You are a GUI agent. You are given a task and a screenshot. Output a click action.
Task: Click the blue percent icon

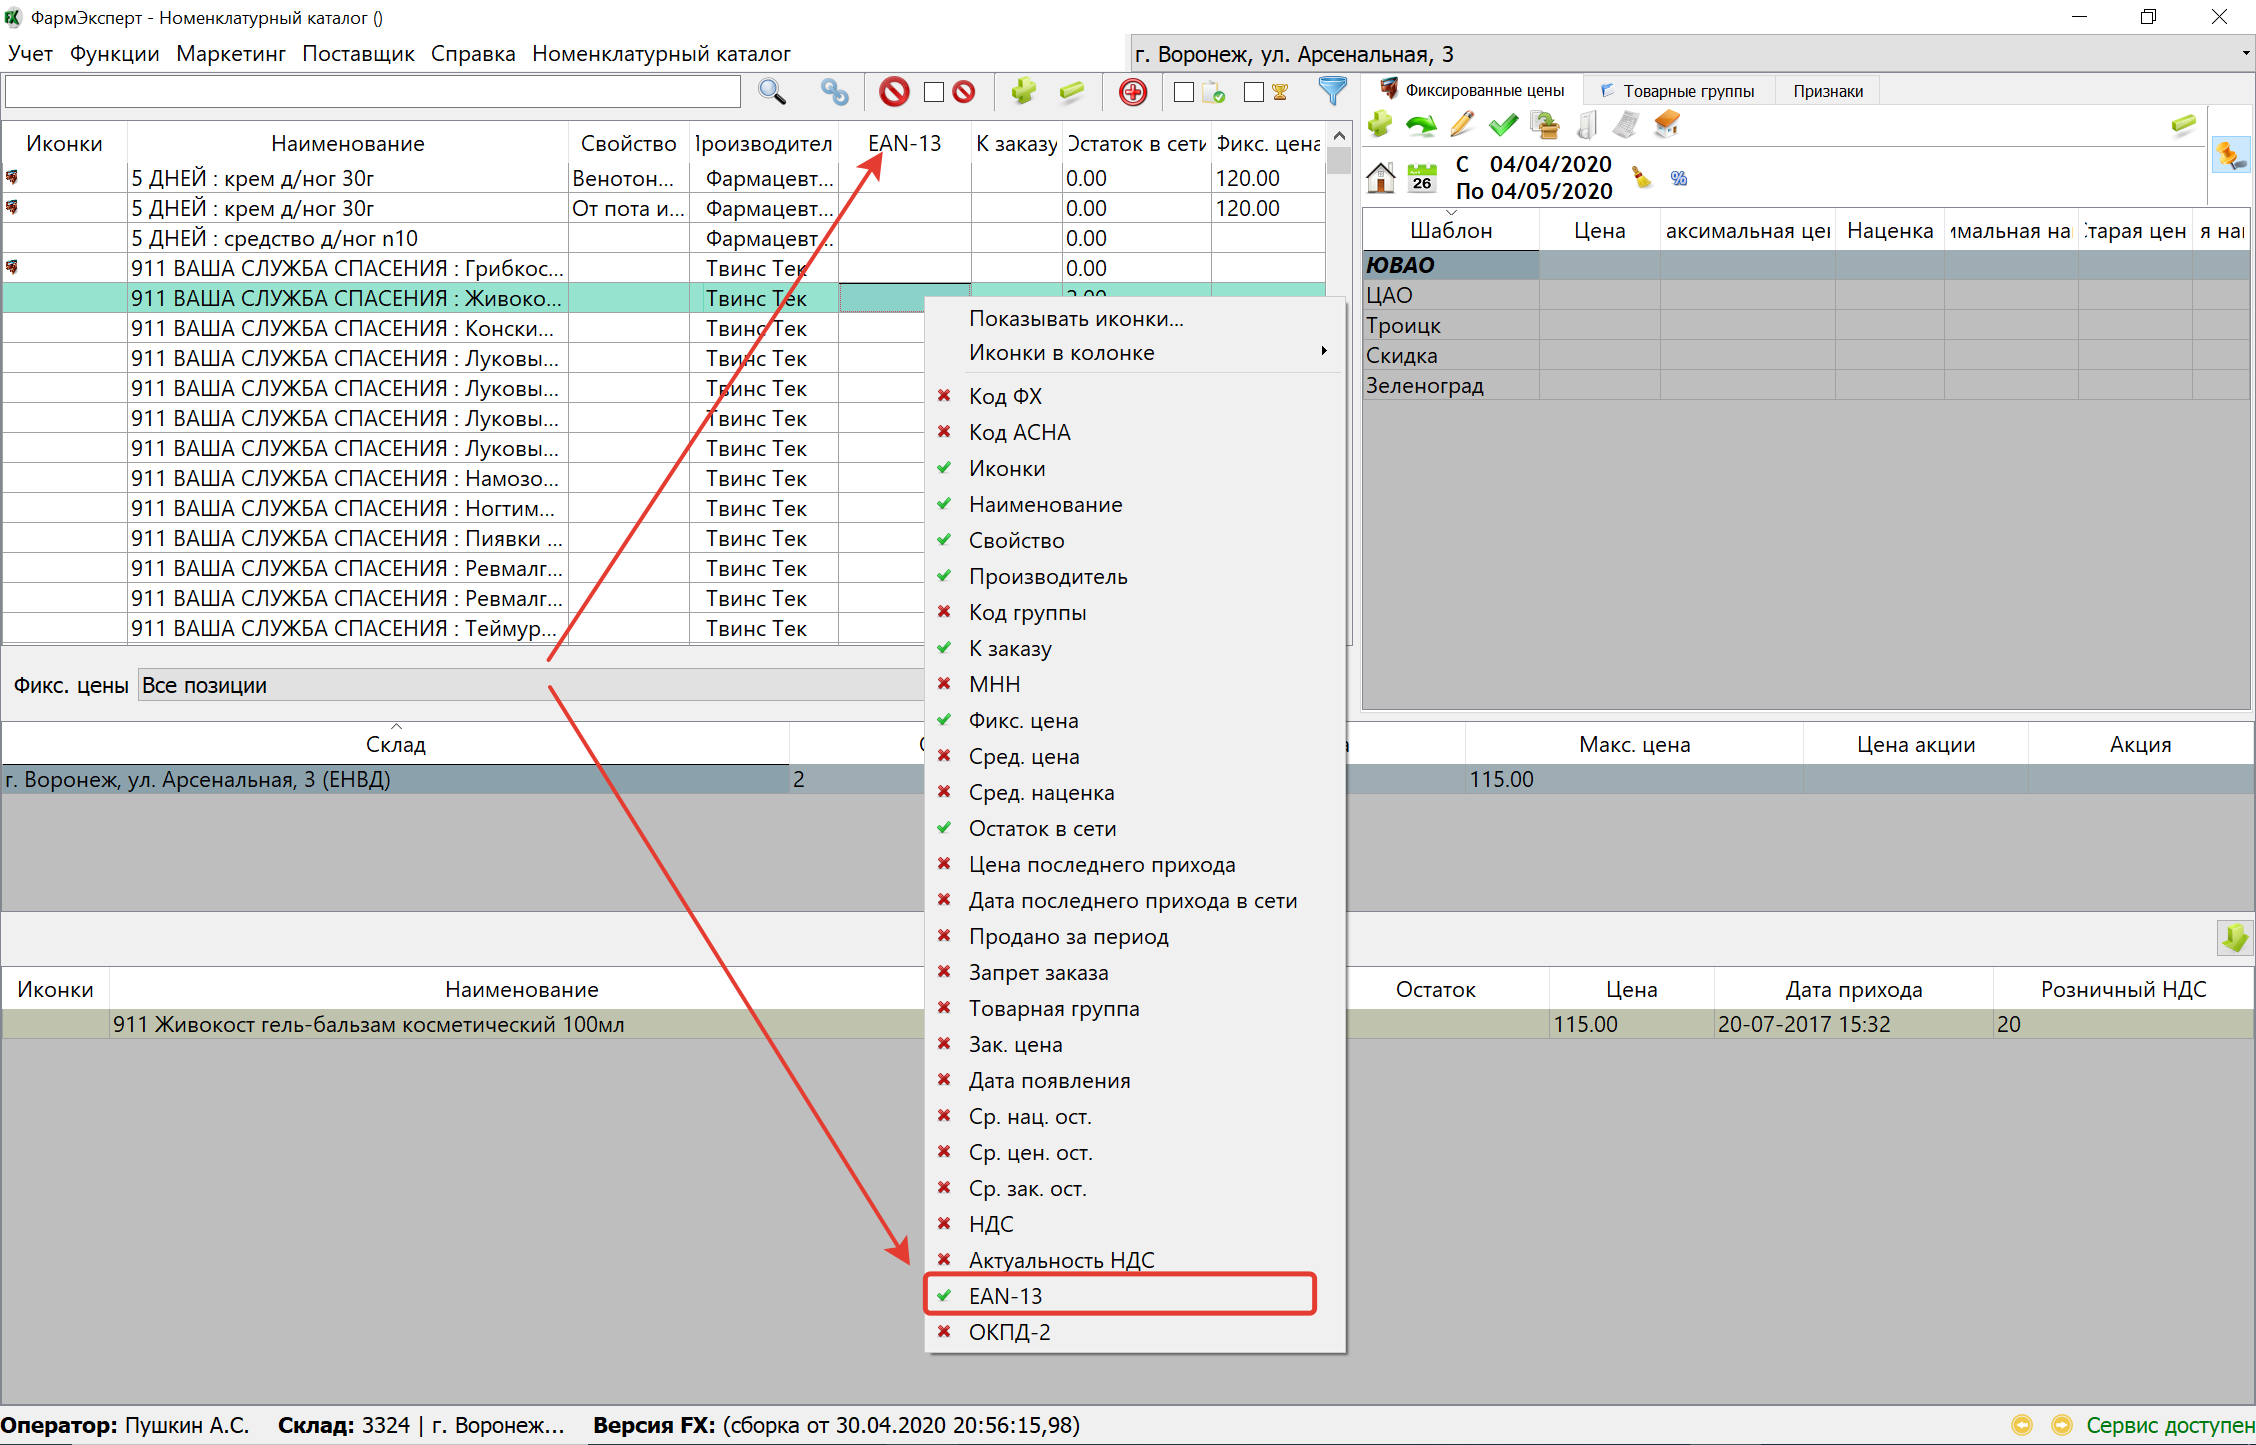click(1679, 178)
